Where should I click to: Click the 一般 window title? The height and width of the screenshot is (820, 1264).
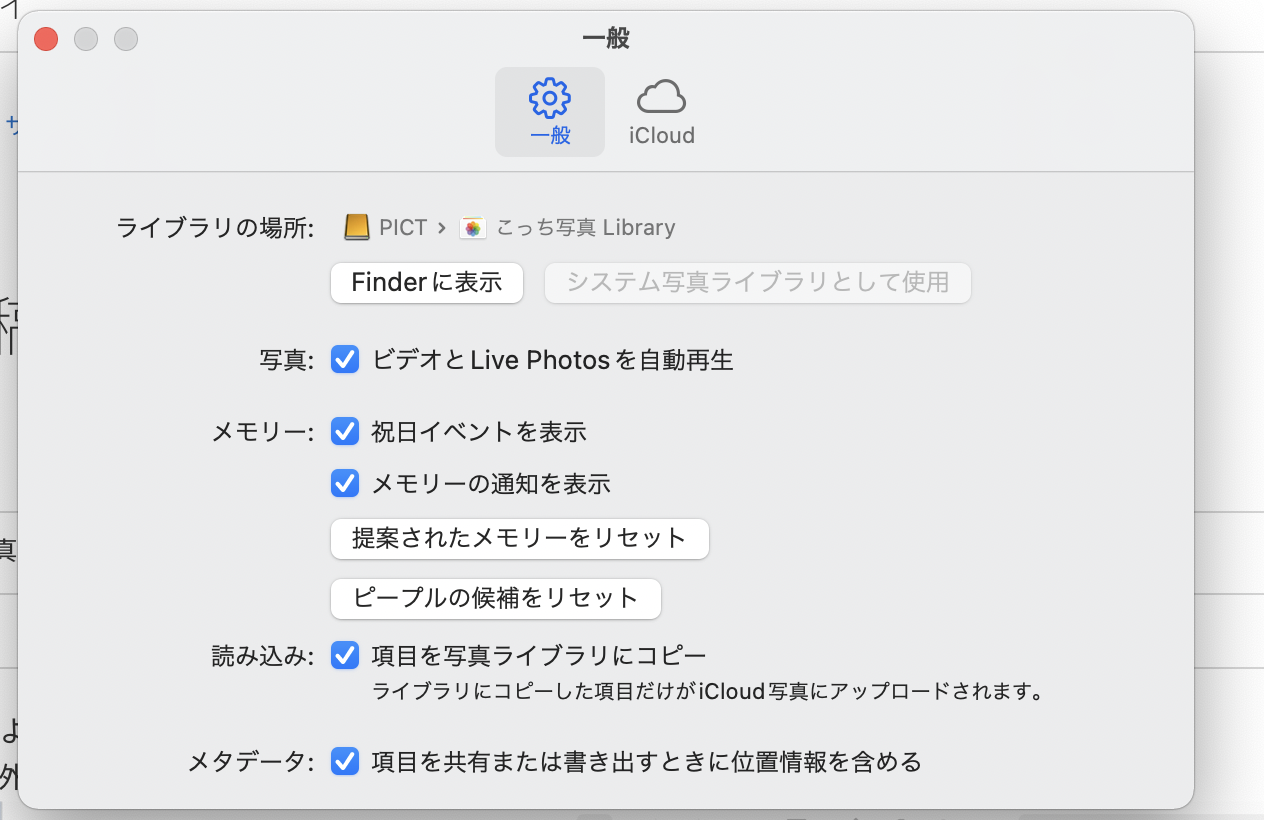[x=605, y=39]
